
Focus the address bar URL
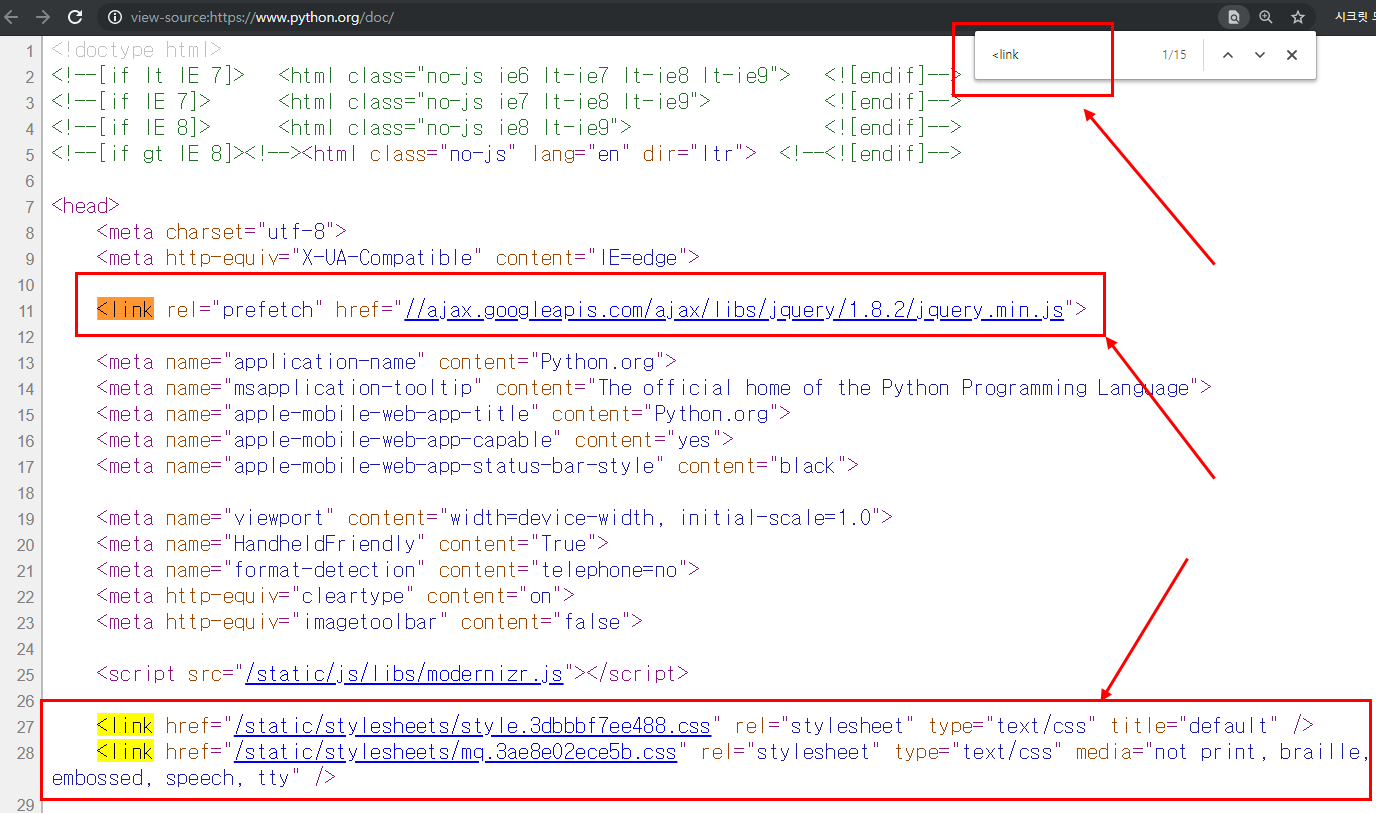coord(262,17)
